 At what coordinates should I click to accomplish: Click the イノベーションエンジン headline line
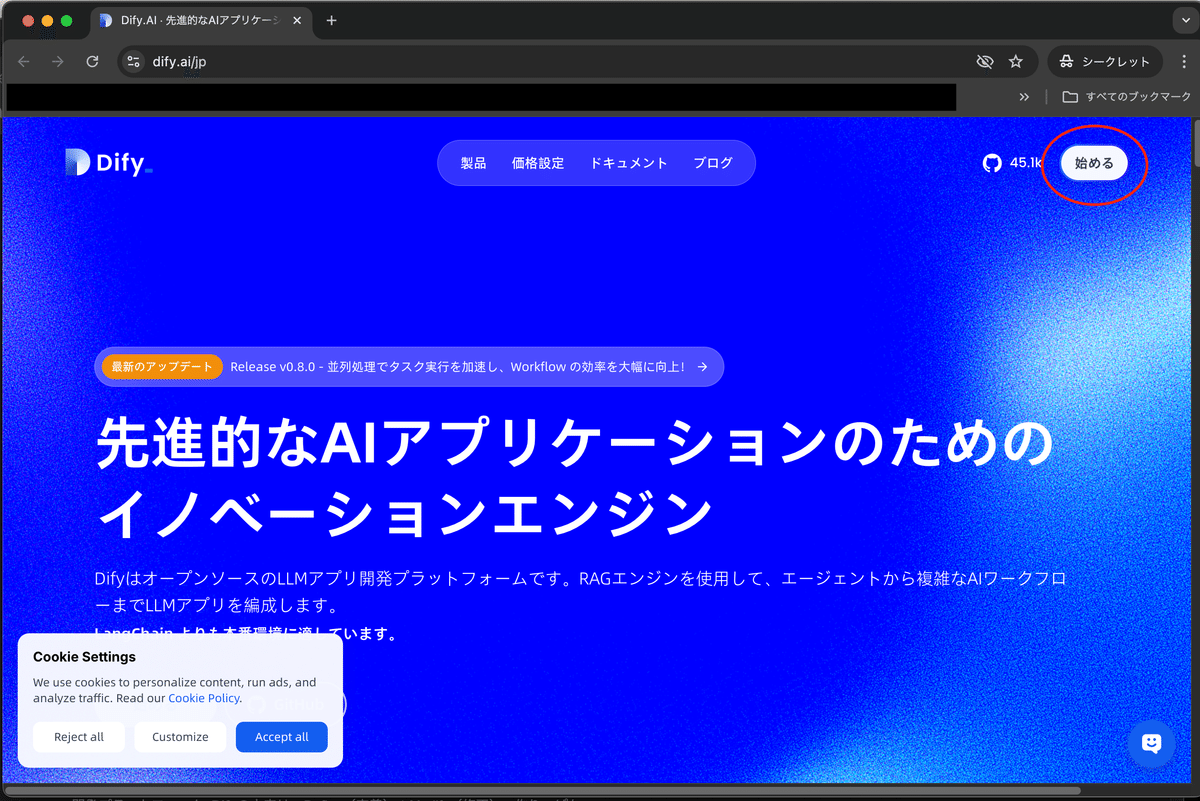404,513
